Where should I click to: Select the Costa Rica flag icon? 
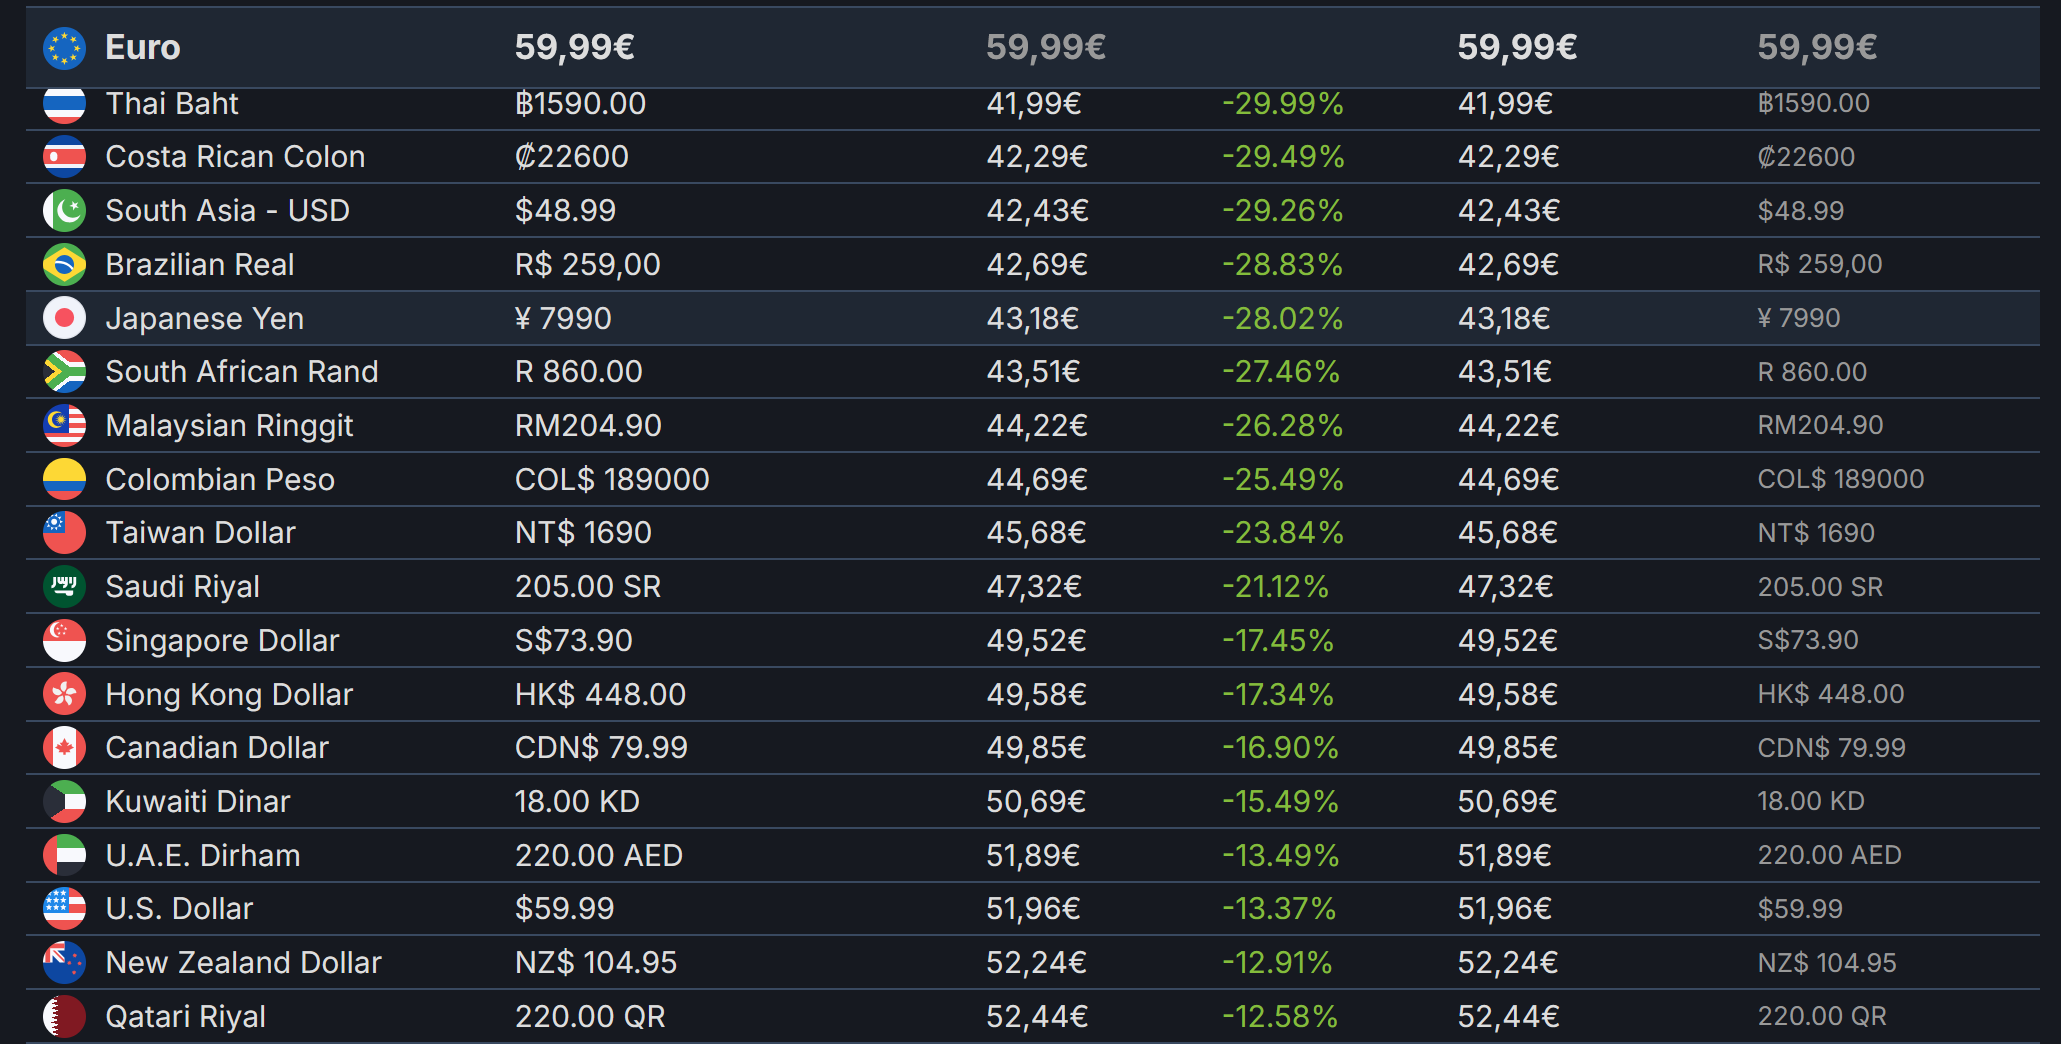pos(64,157)
